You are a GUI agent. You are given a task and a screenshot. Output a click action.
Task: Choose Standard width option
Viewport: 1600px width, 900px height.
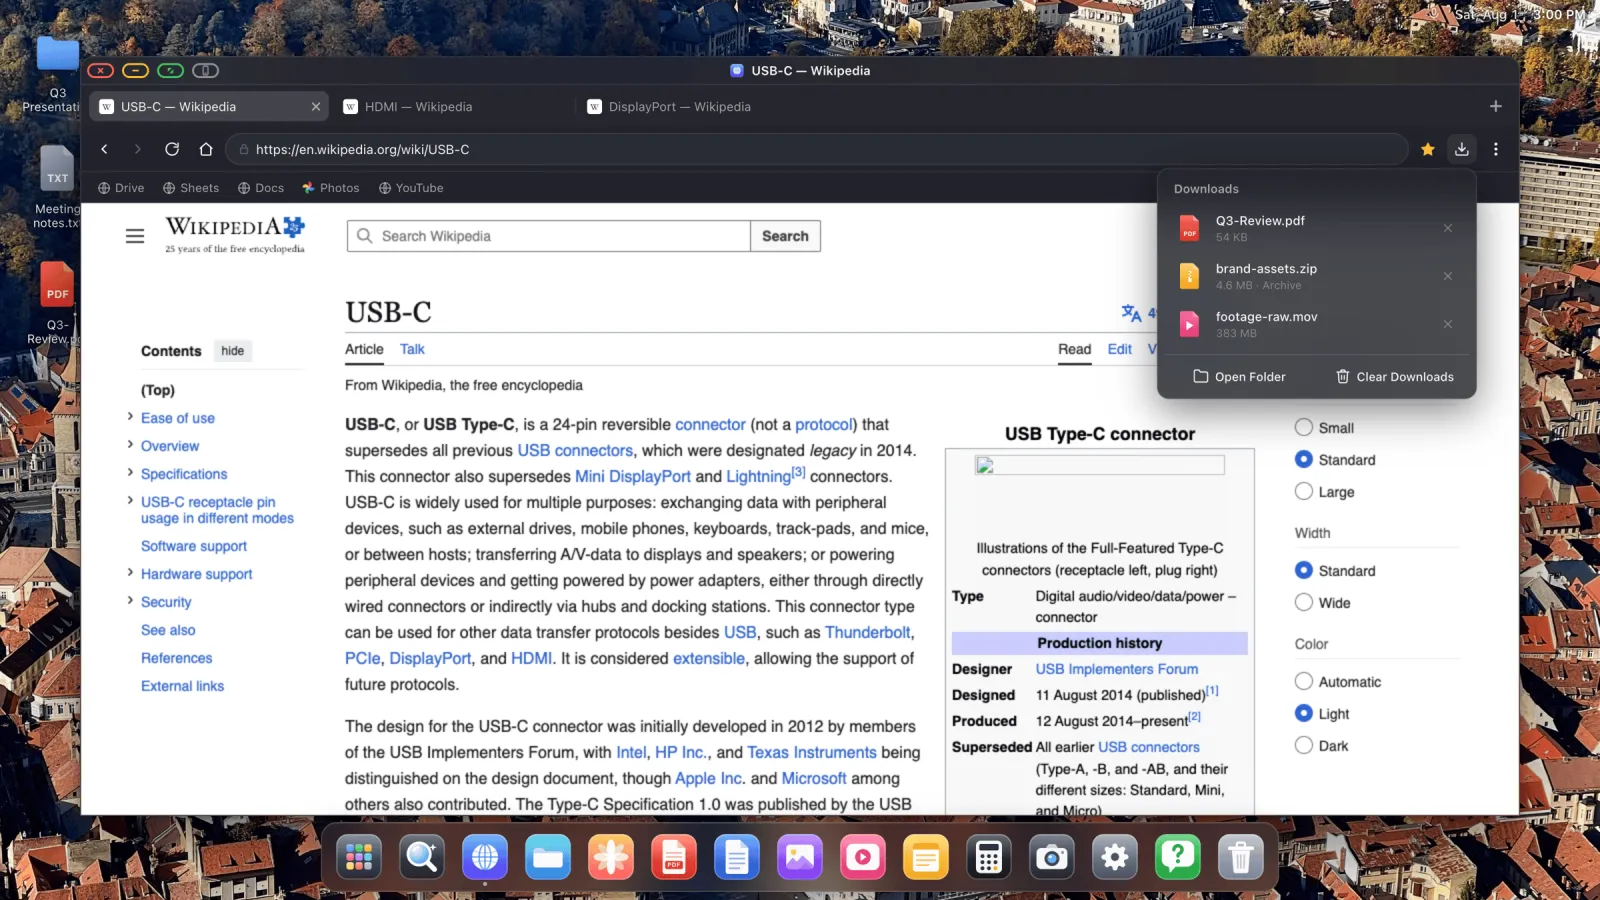[x=1304, y=570]
